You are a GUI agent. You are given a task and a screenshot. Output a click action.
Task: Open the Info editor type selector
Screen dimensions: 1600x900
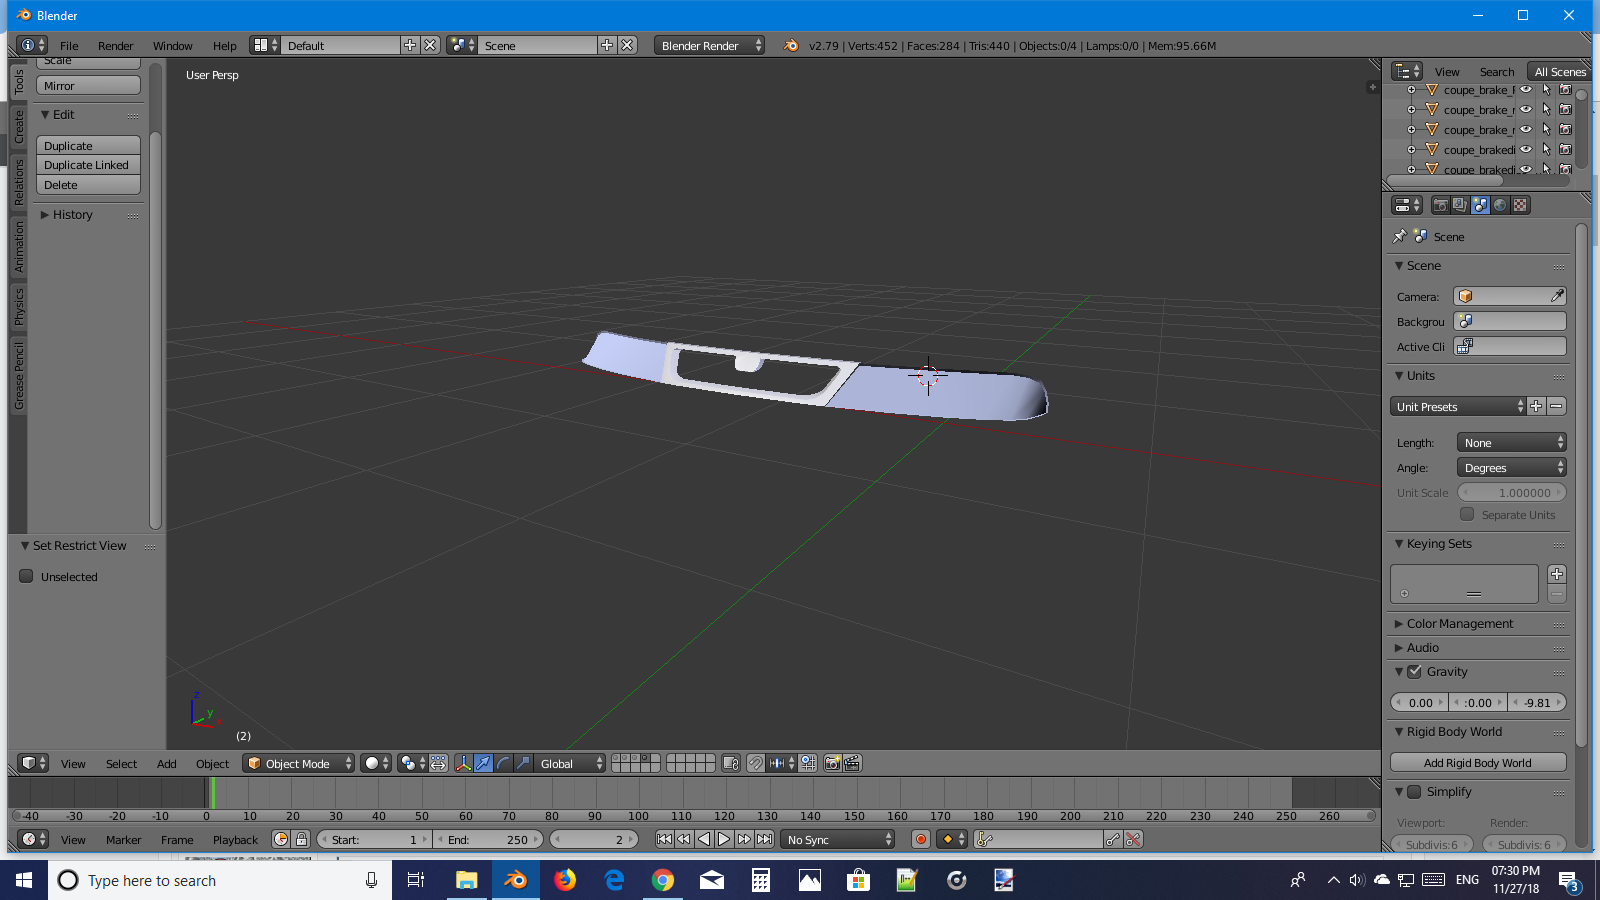(x=32, y=45)
